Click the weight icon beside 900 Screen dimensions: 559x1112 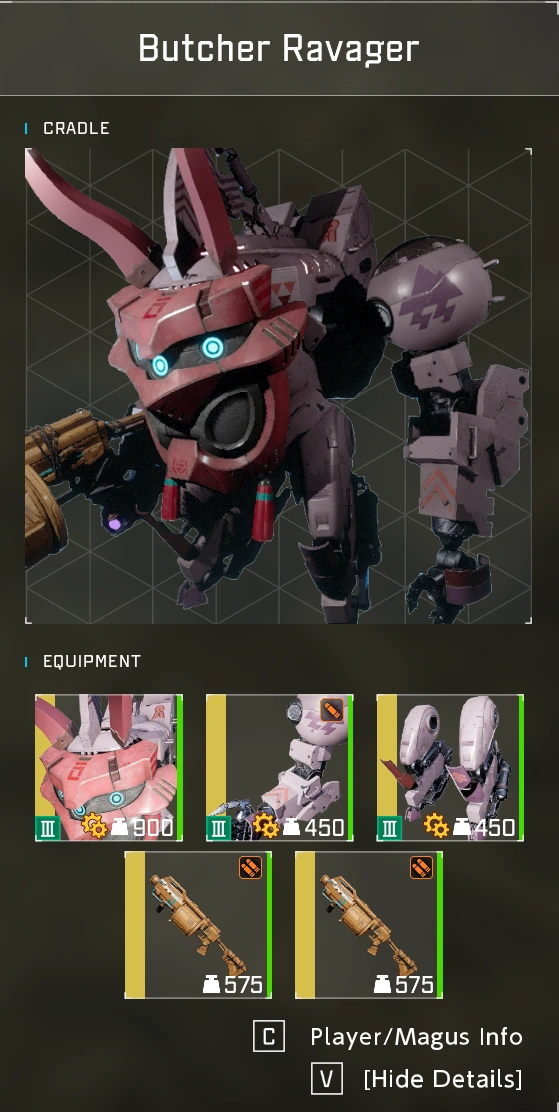119,828
